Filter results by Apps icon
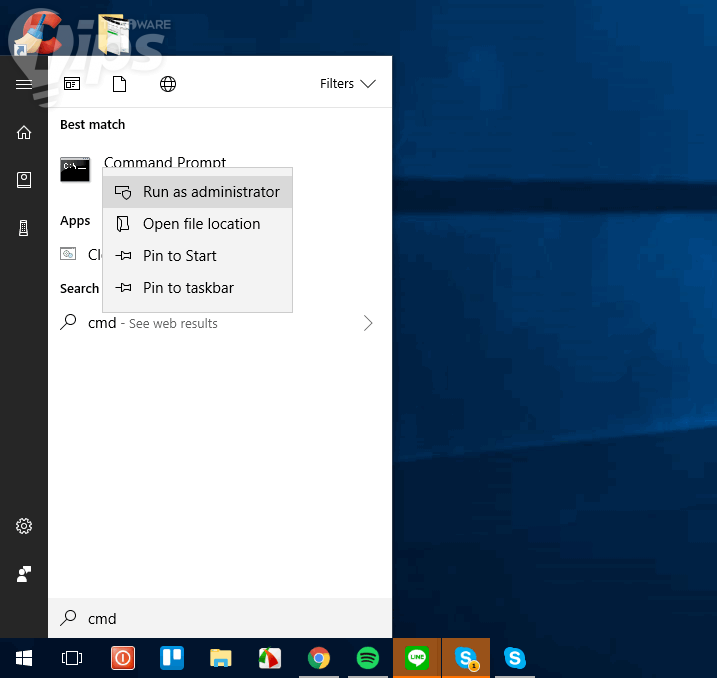This screenshot has width=717, height=678. [72, 84]
